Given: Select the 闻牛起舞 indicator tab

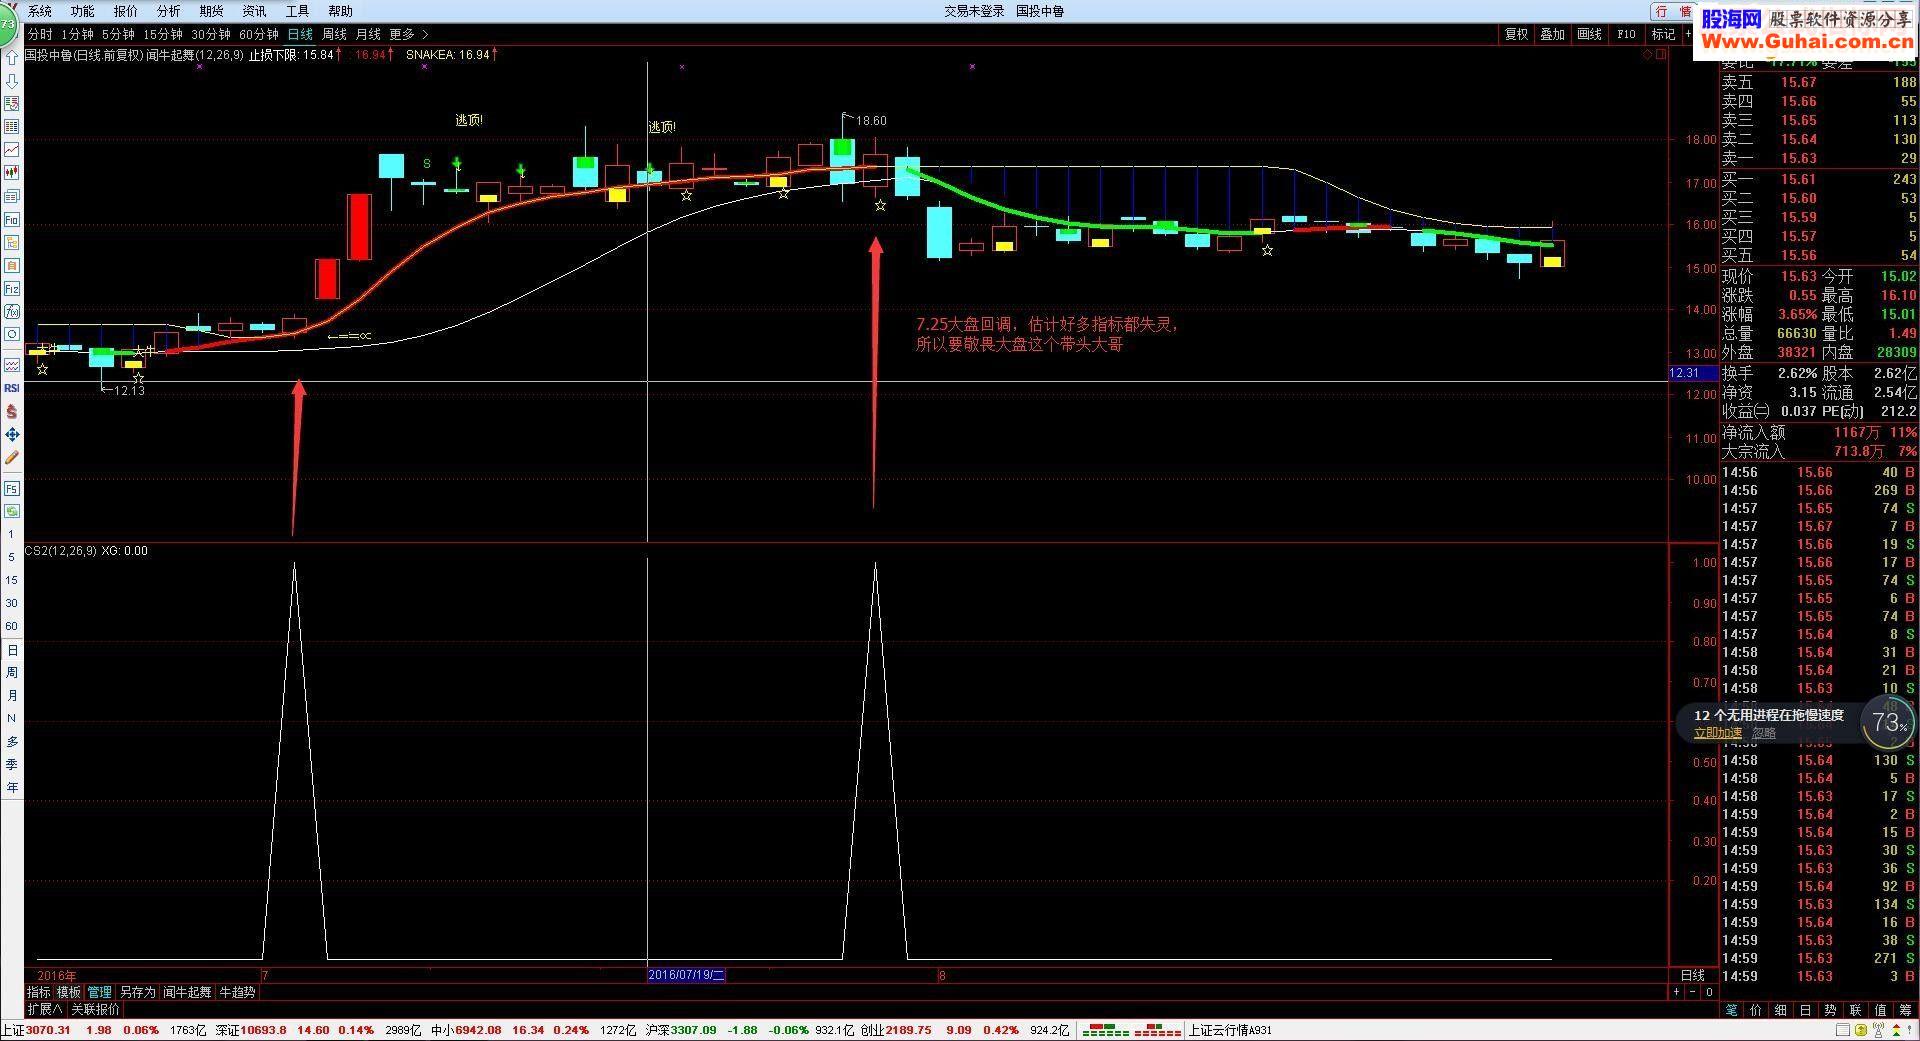Looking at the screenshot, I should 187,992.
